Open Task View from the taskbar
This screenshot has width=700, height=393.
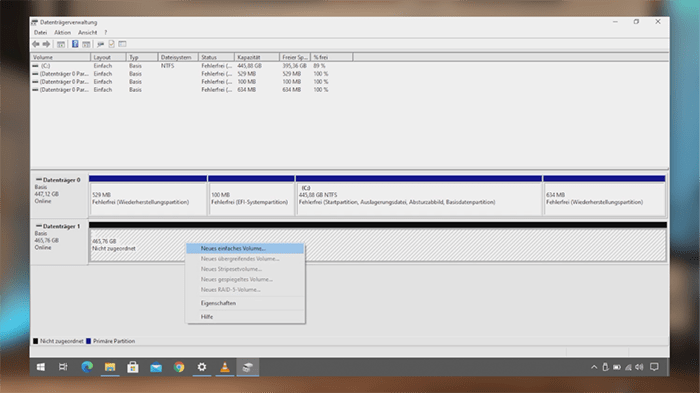[x=63, y=367]
